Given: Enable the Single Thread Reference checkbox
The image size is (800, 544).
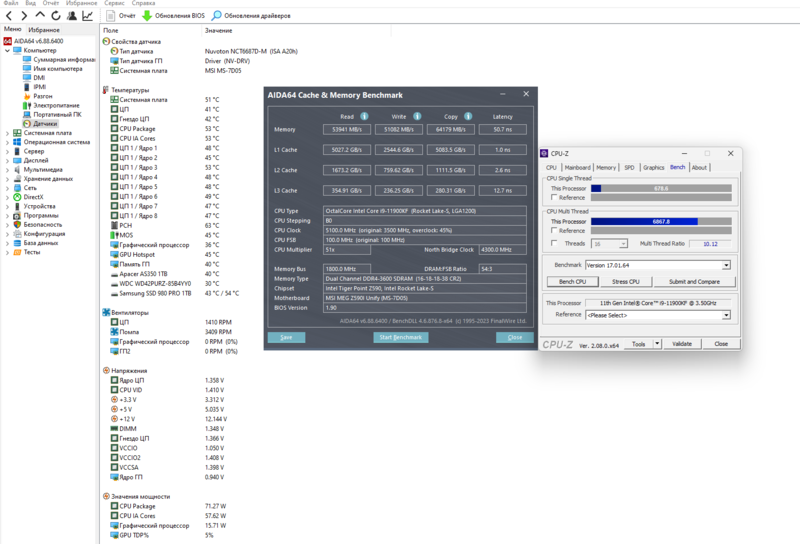Looking at the screenshot, I should pyautogui.click(x=554, y=197).
